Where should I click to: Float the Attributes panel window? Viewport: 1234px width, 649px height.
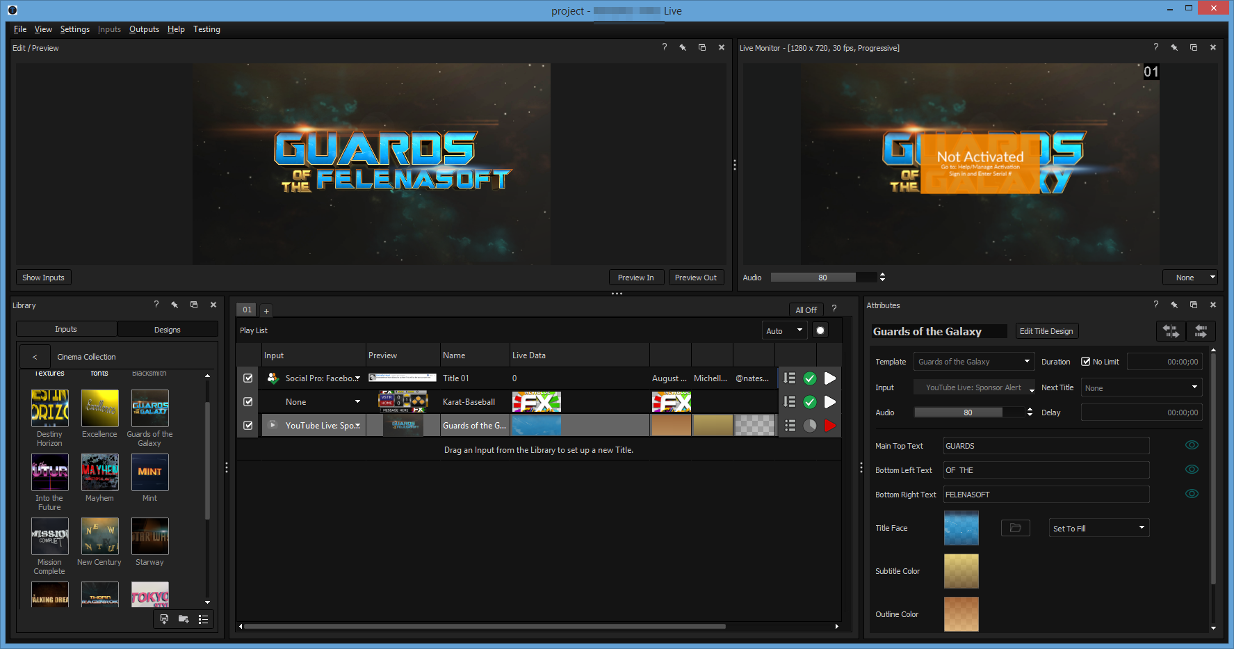[1194, 305]
